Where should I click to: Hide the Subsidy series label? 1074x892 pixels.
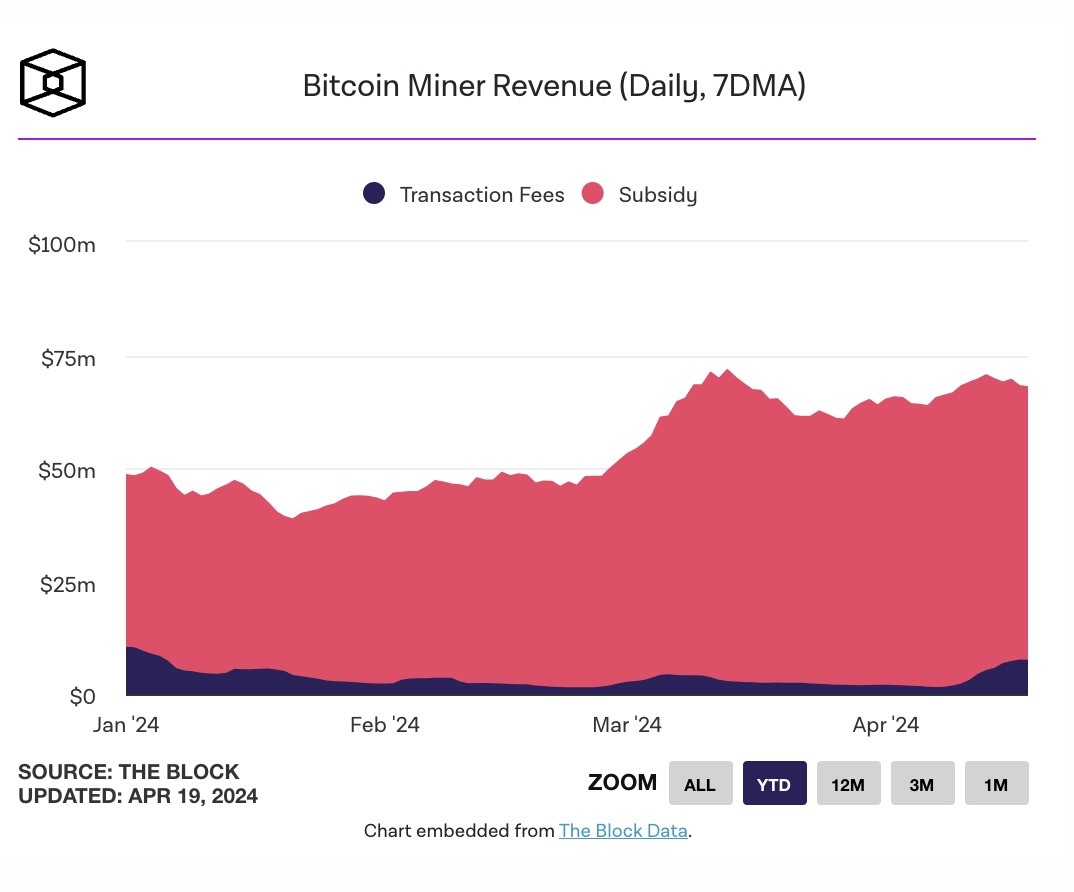658,195
